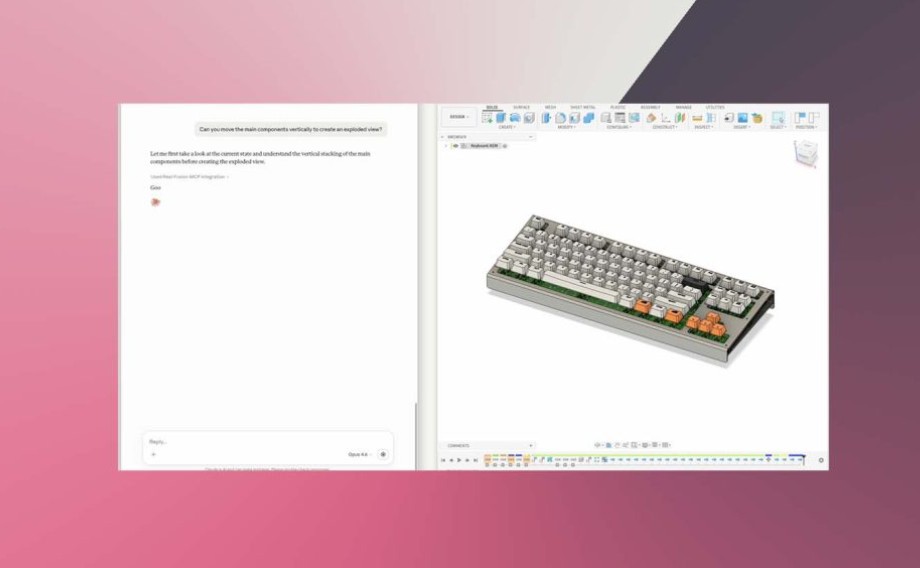920x568 pixels.
Task: Open the Opus model selector dropdown
Action: 359,454
